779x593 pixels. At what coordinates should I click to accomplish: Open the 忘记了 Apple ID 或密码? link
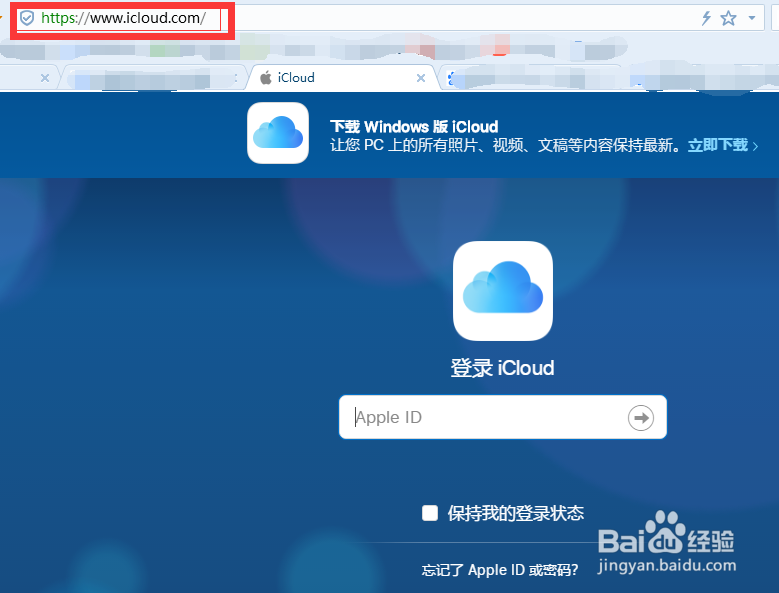coord(500,570)
